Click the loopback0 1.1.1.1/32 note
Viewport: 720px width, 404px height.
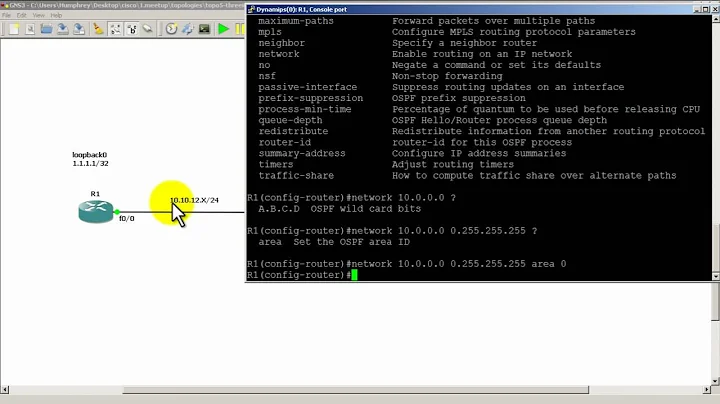click(90, 159)
